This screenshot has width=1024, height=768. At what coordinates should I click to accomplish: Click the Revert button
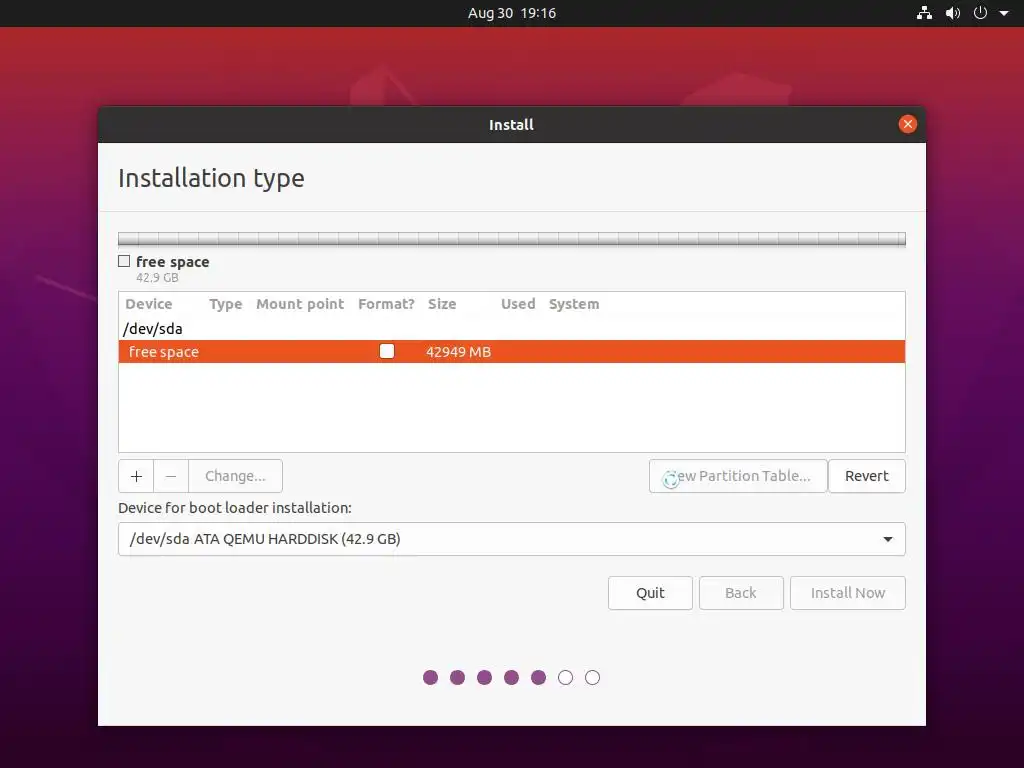(867, 476)
